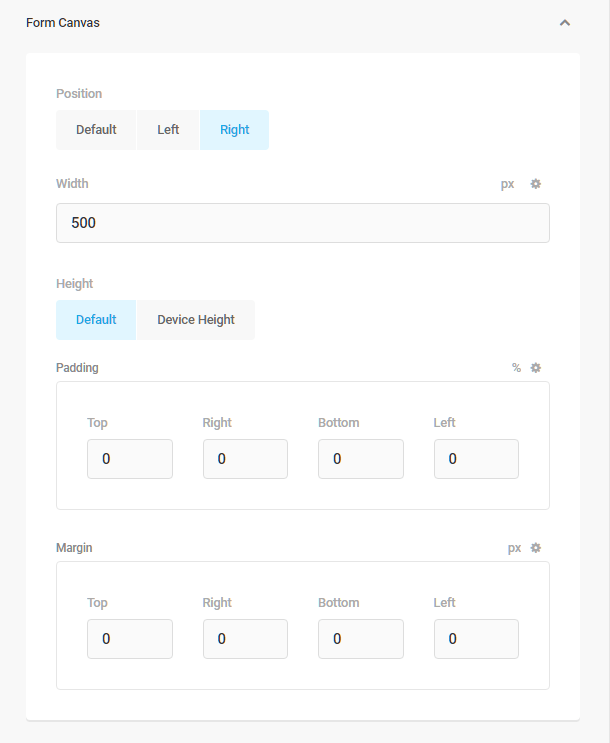Click the Margin label
This screenshot has height=743, width=610.
[74, 548]
